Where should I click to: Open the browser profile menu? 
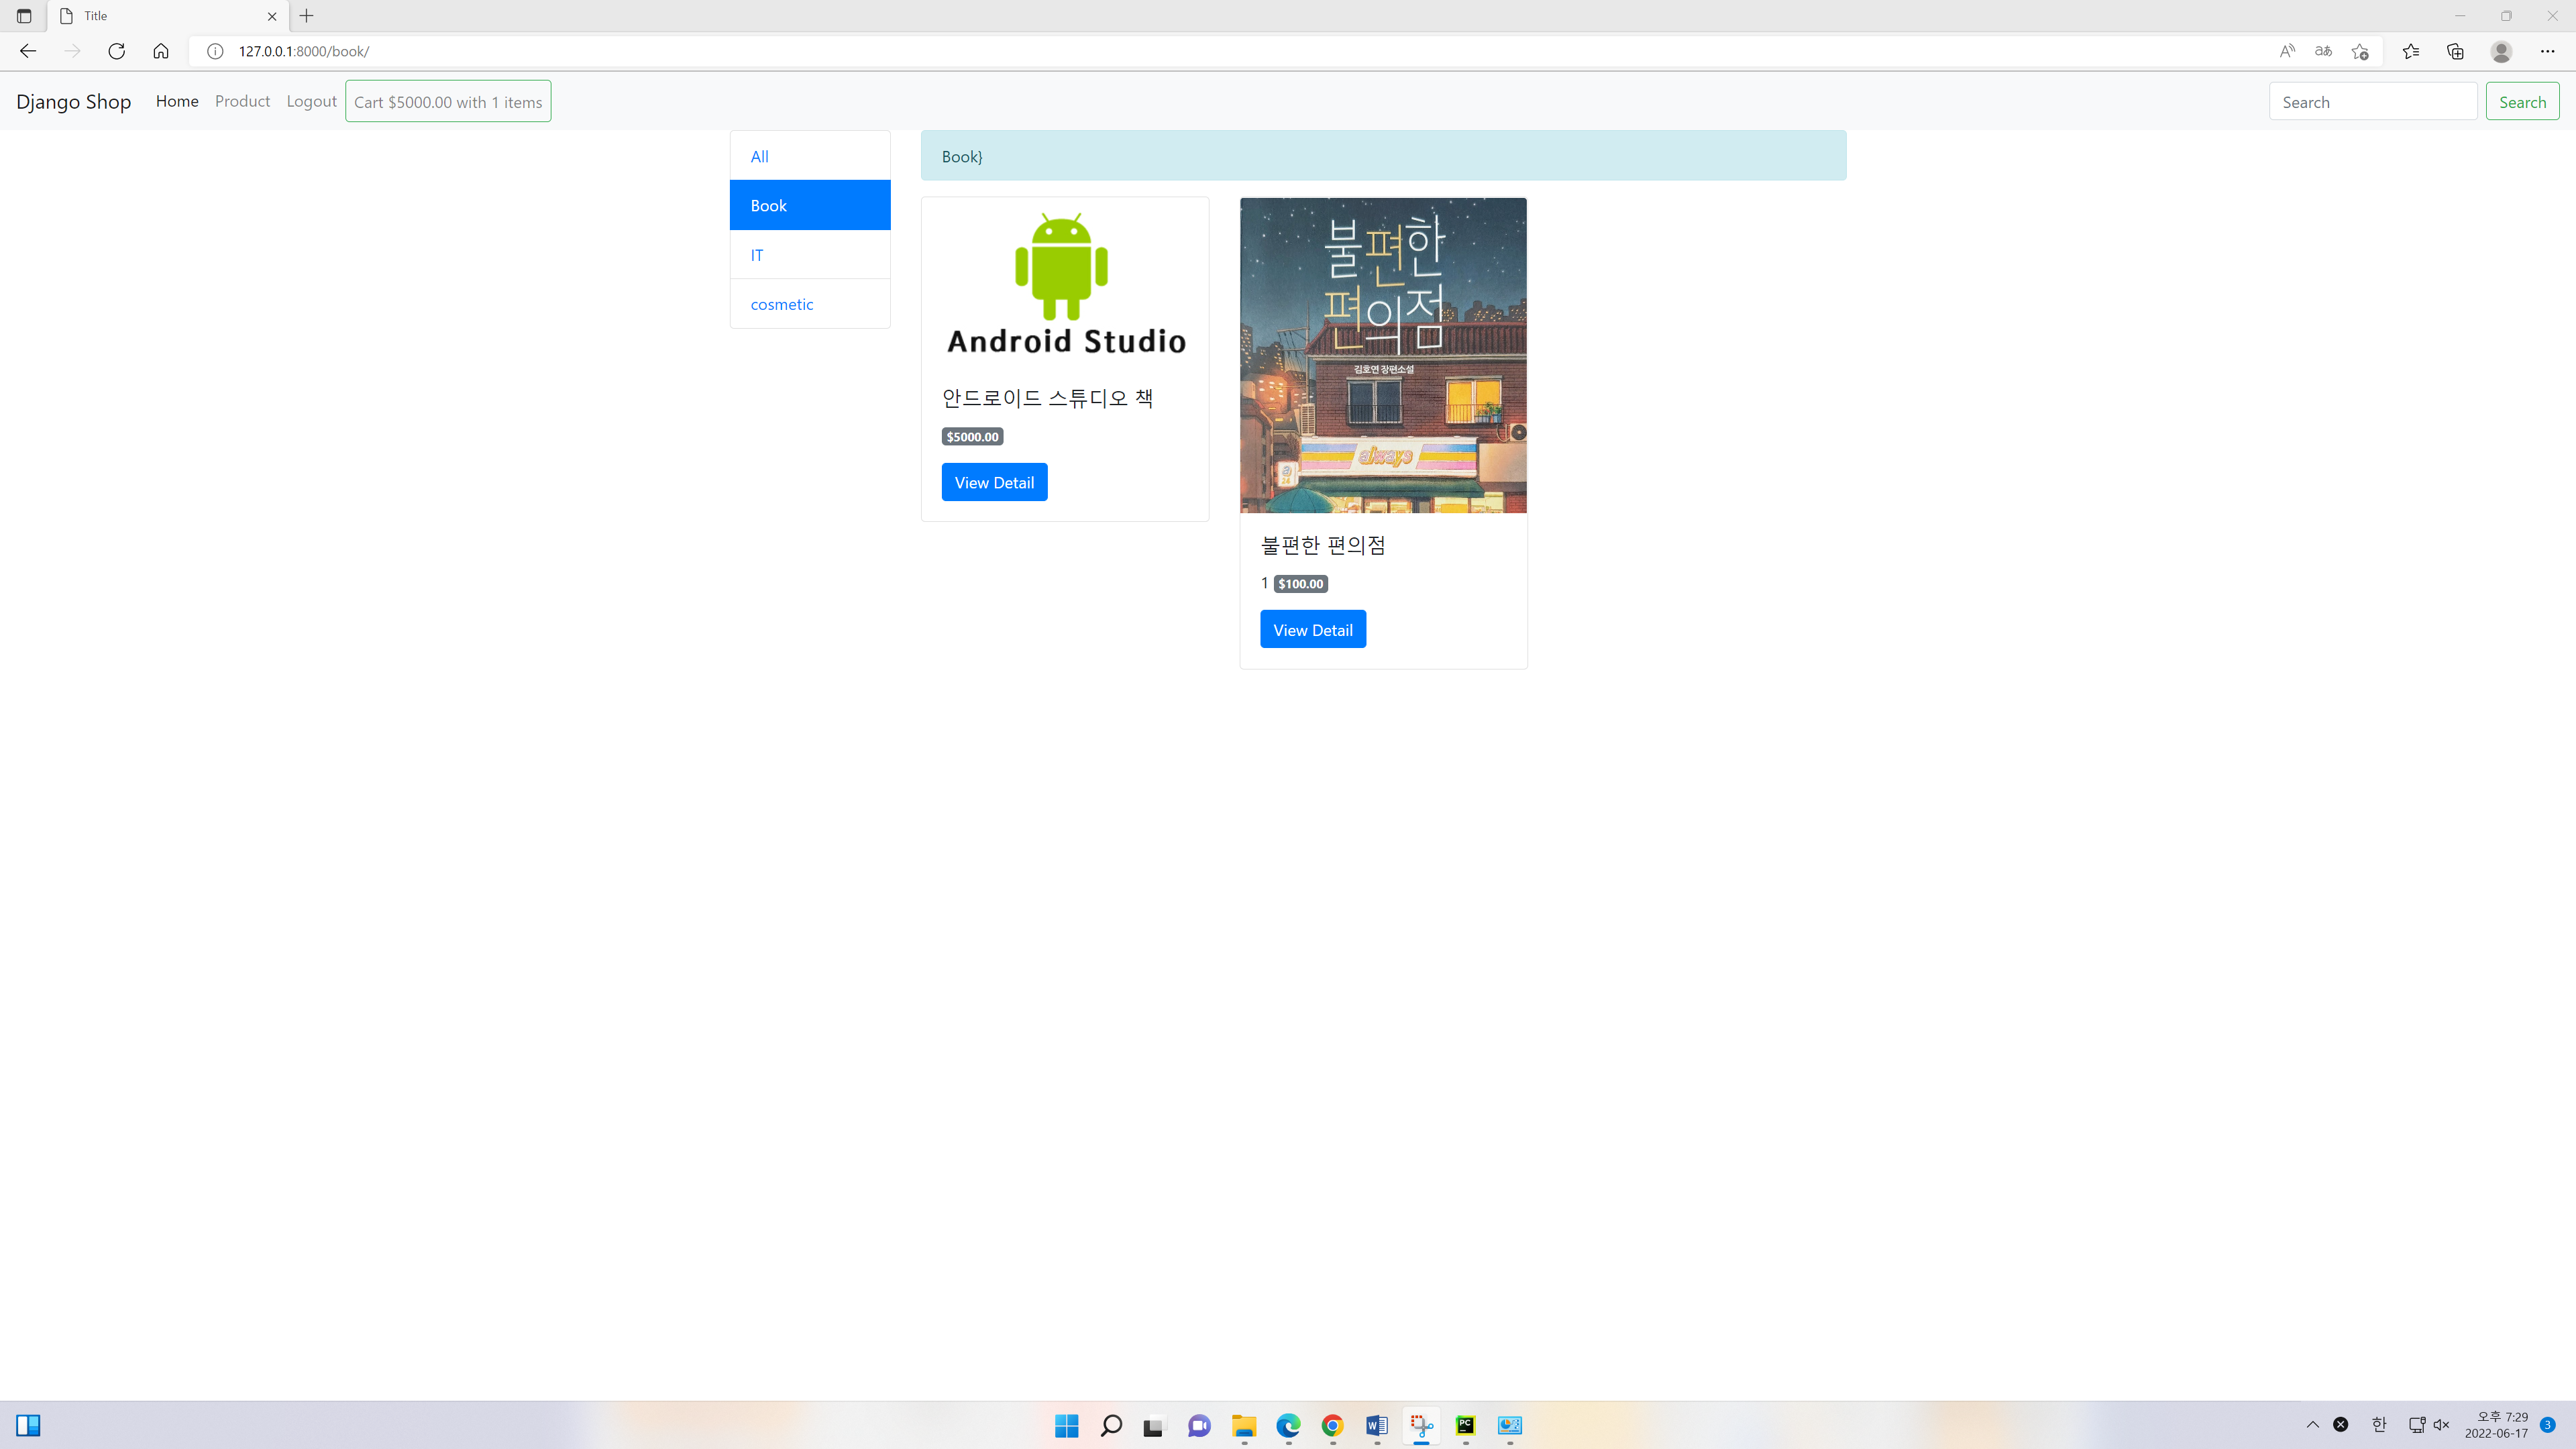2501,51
